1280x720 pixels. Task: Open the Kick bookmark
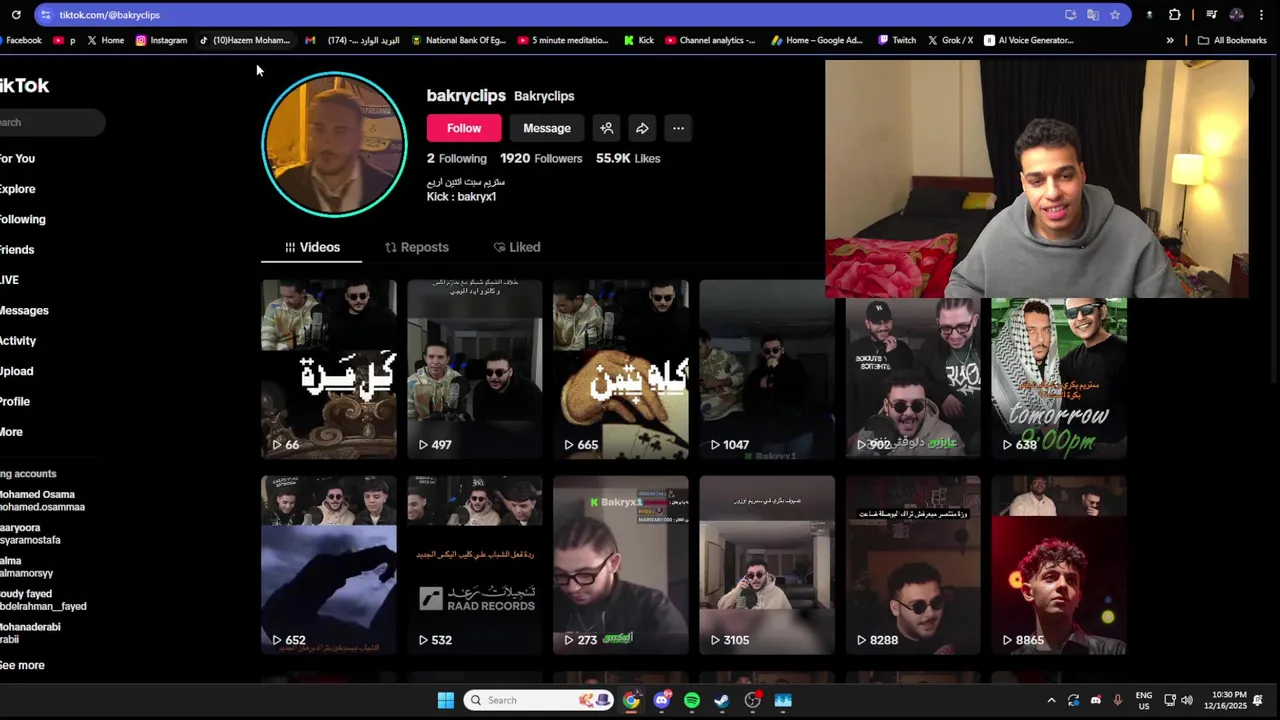[x=639, y=40]
